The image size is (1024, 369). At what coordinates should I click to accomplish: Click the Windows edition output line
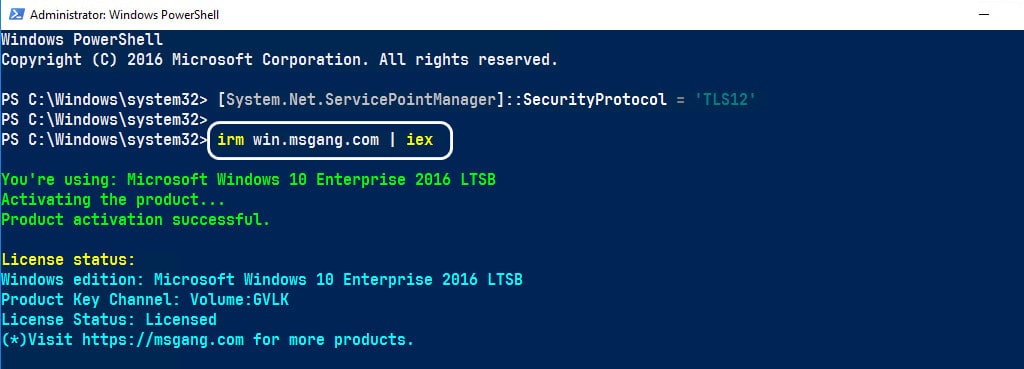[261, 280]
